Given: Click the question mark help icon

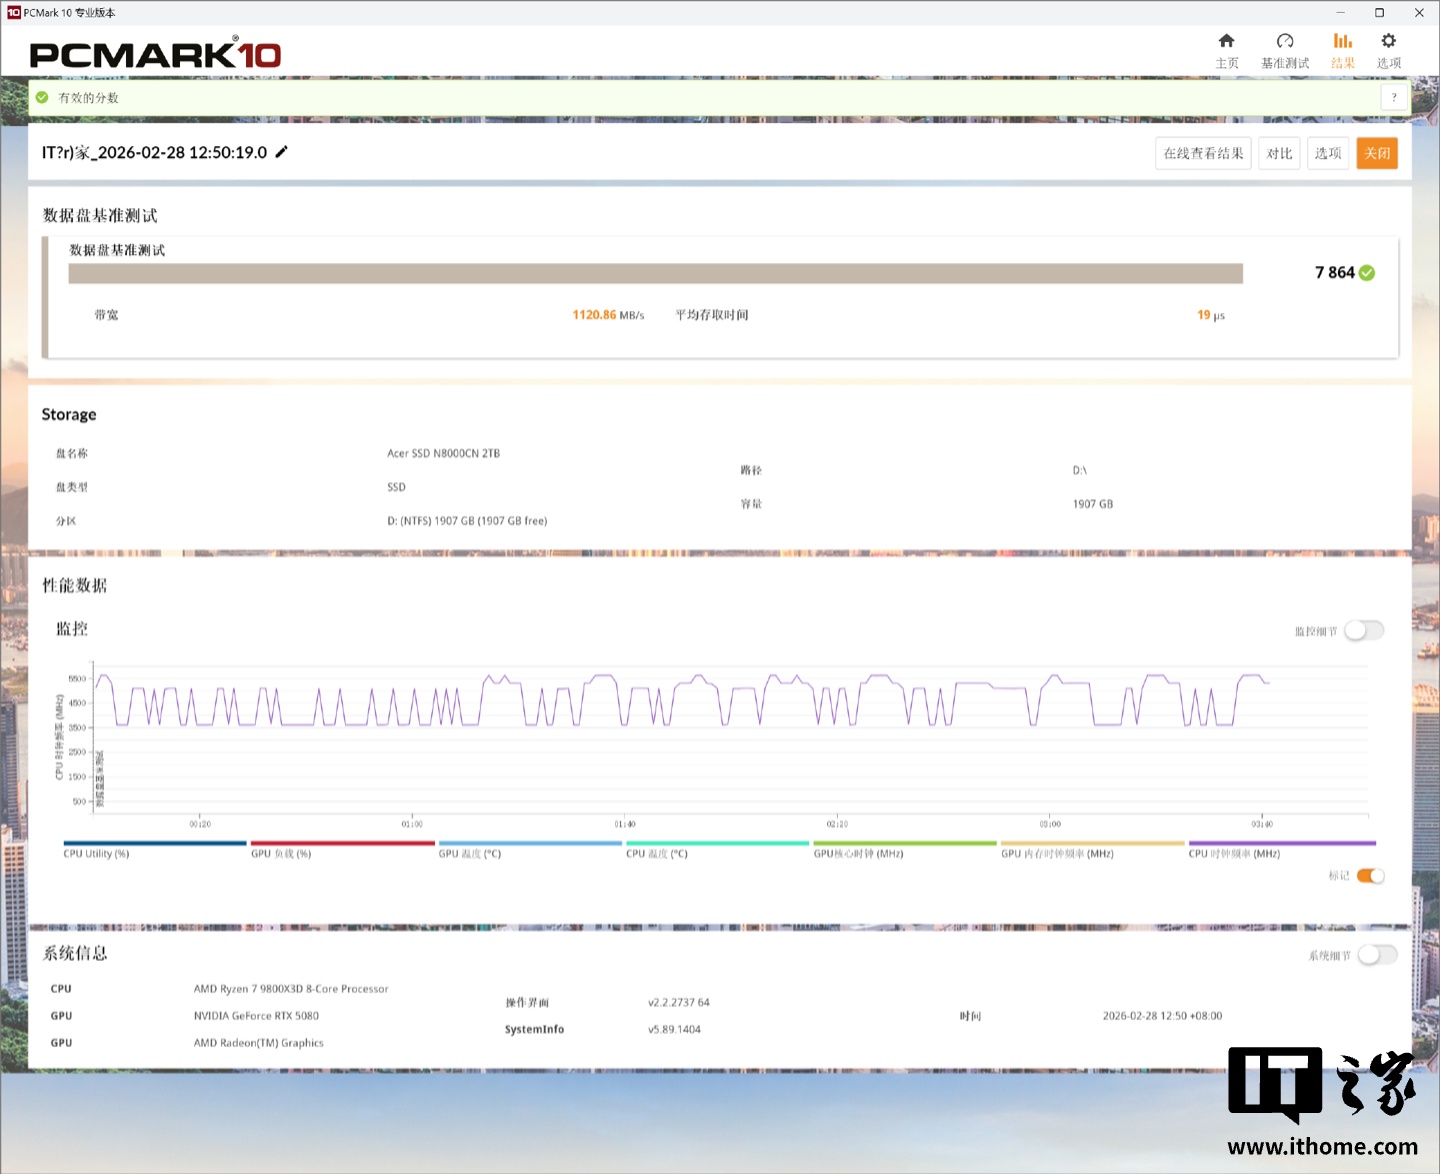Looking at the screenshot, I should pos(1394,98).
